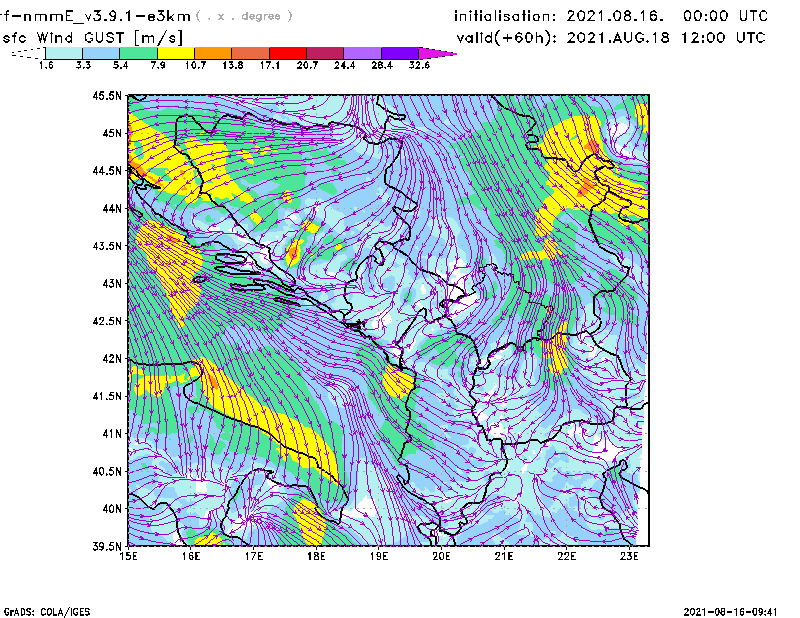This screenshot has width=800, height=618.
Task: Click the light cyan 1.6–3.3 legend swatch
Action: (64, 53)
